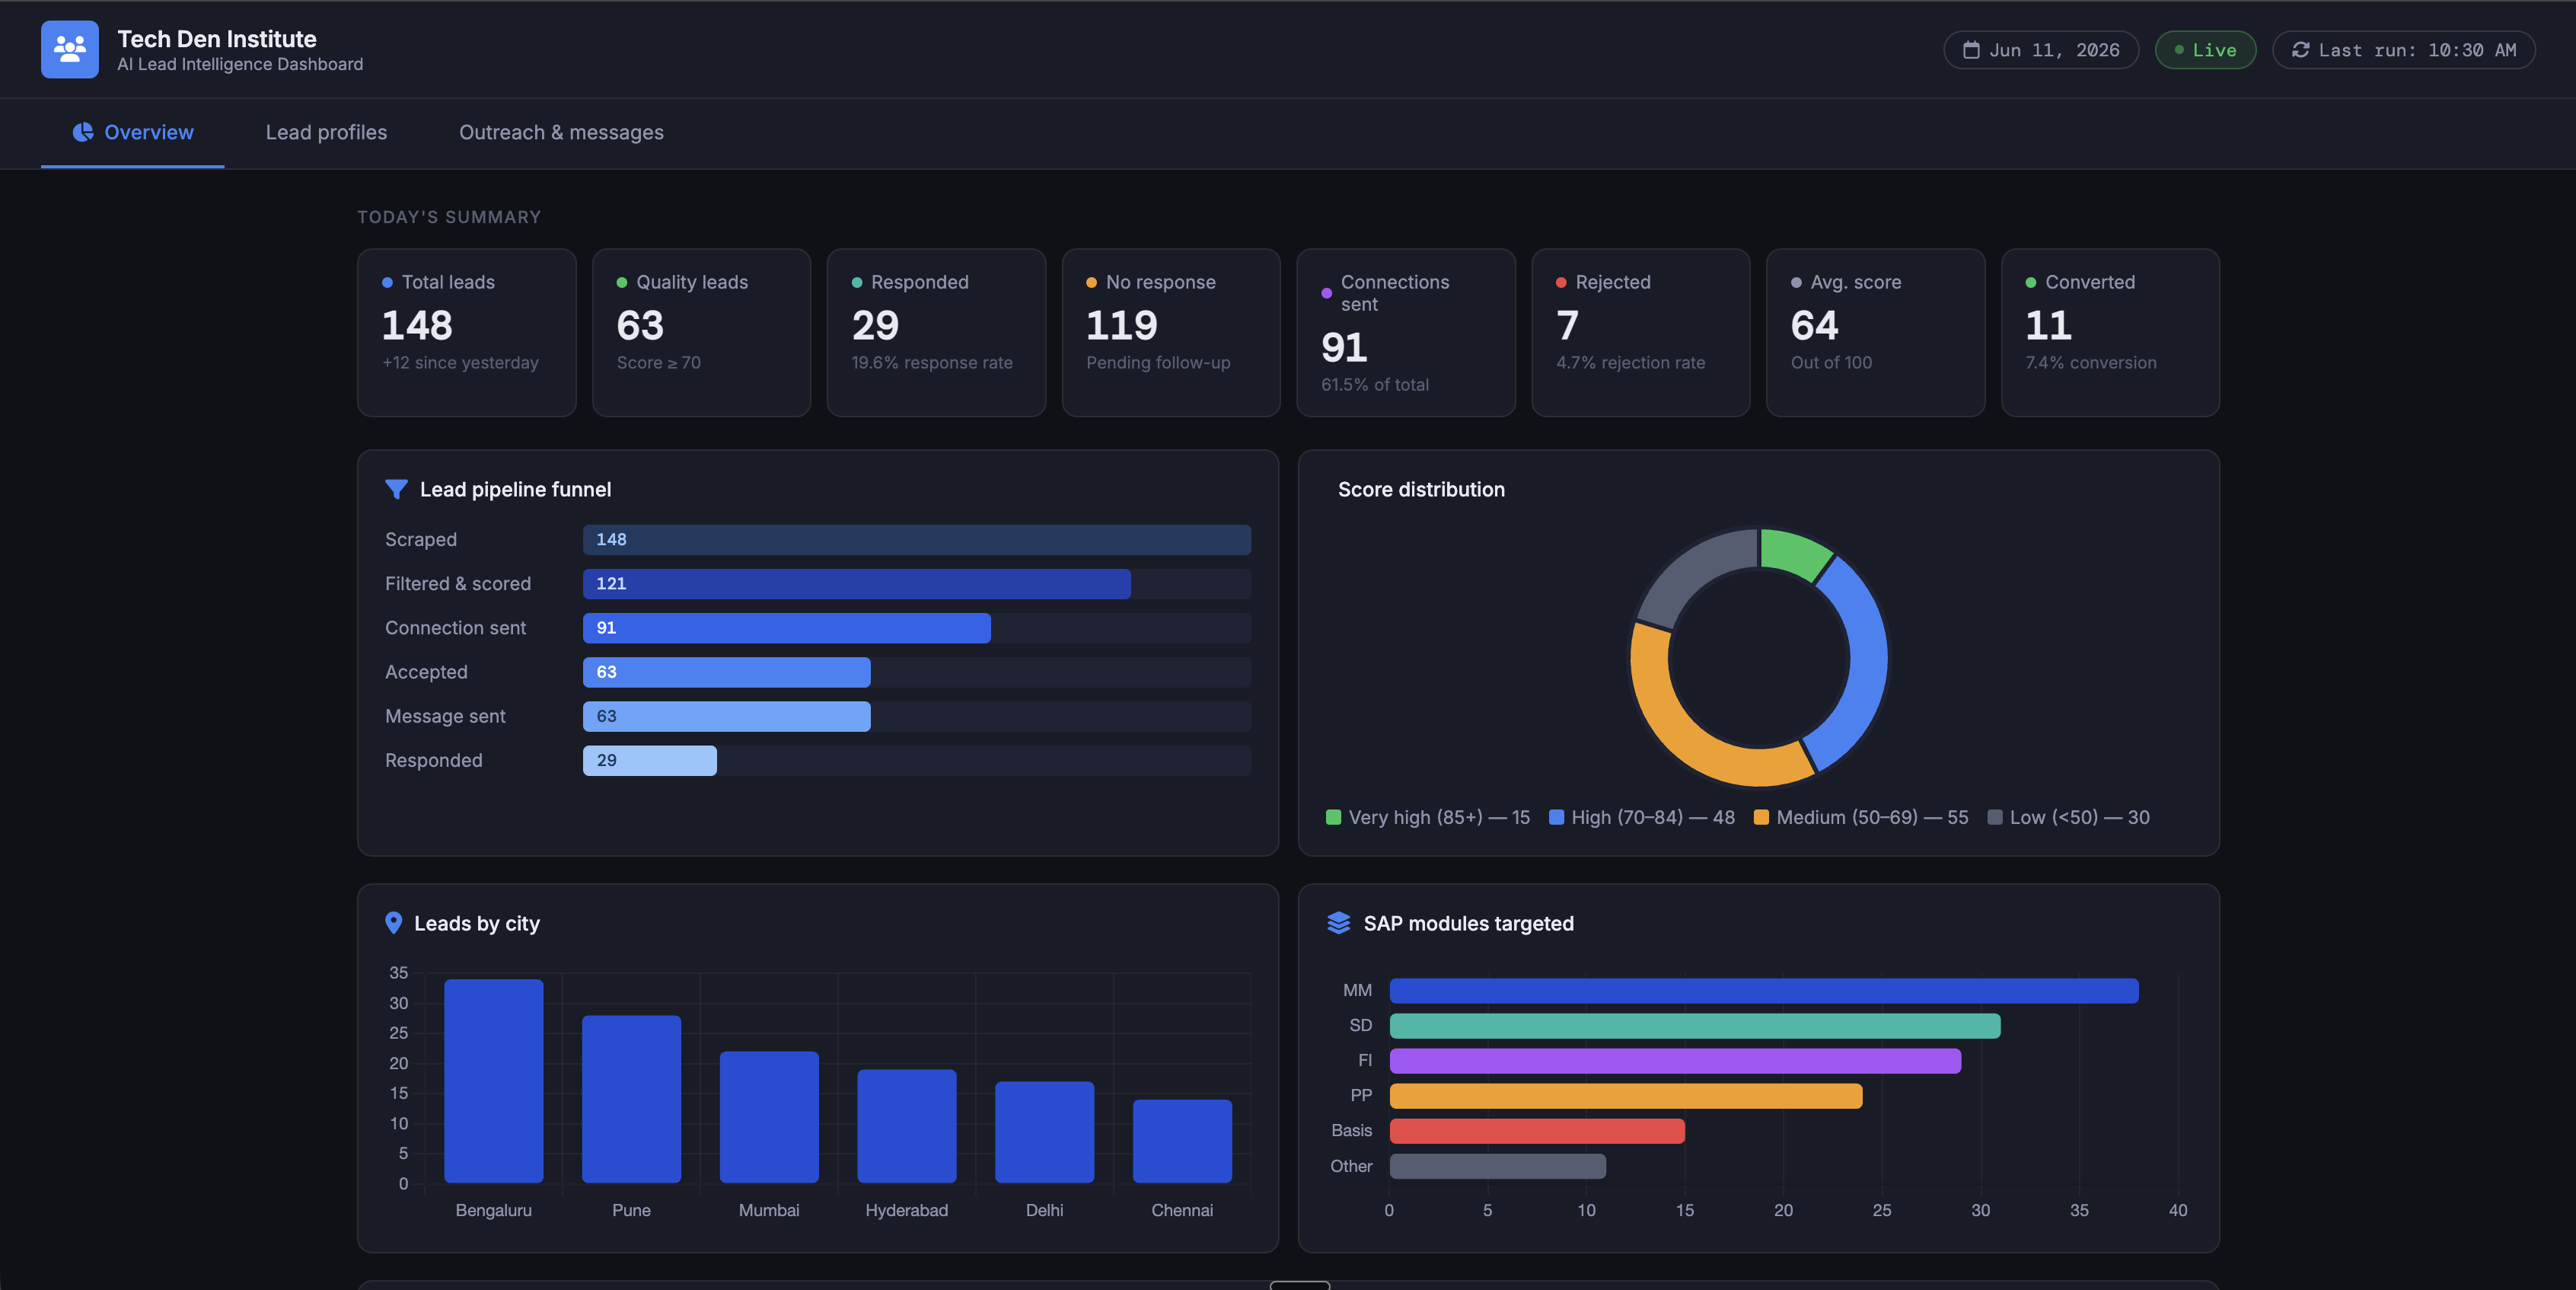
Task: Click the 'AI Lead Intelligence Dashboard' subtitle
Action: (x=240, y=65)
